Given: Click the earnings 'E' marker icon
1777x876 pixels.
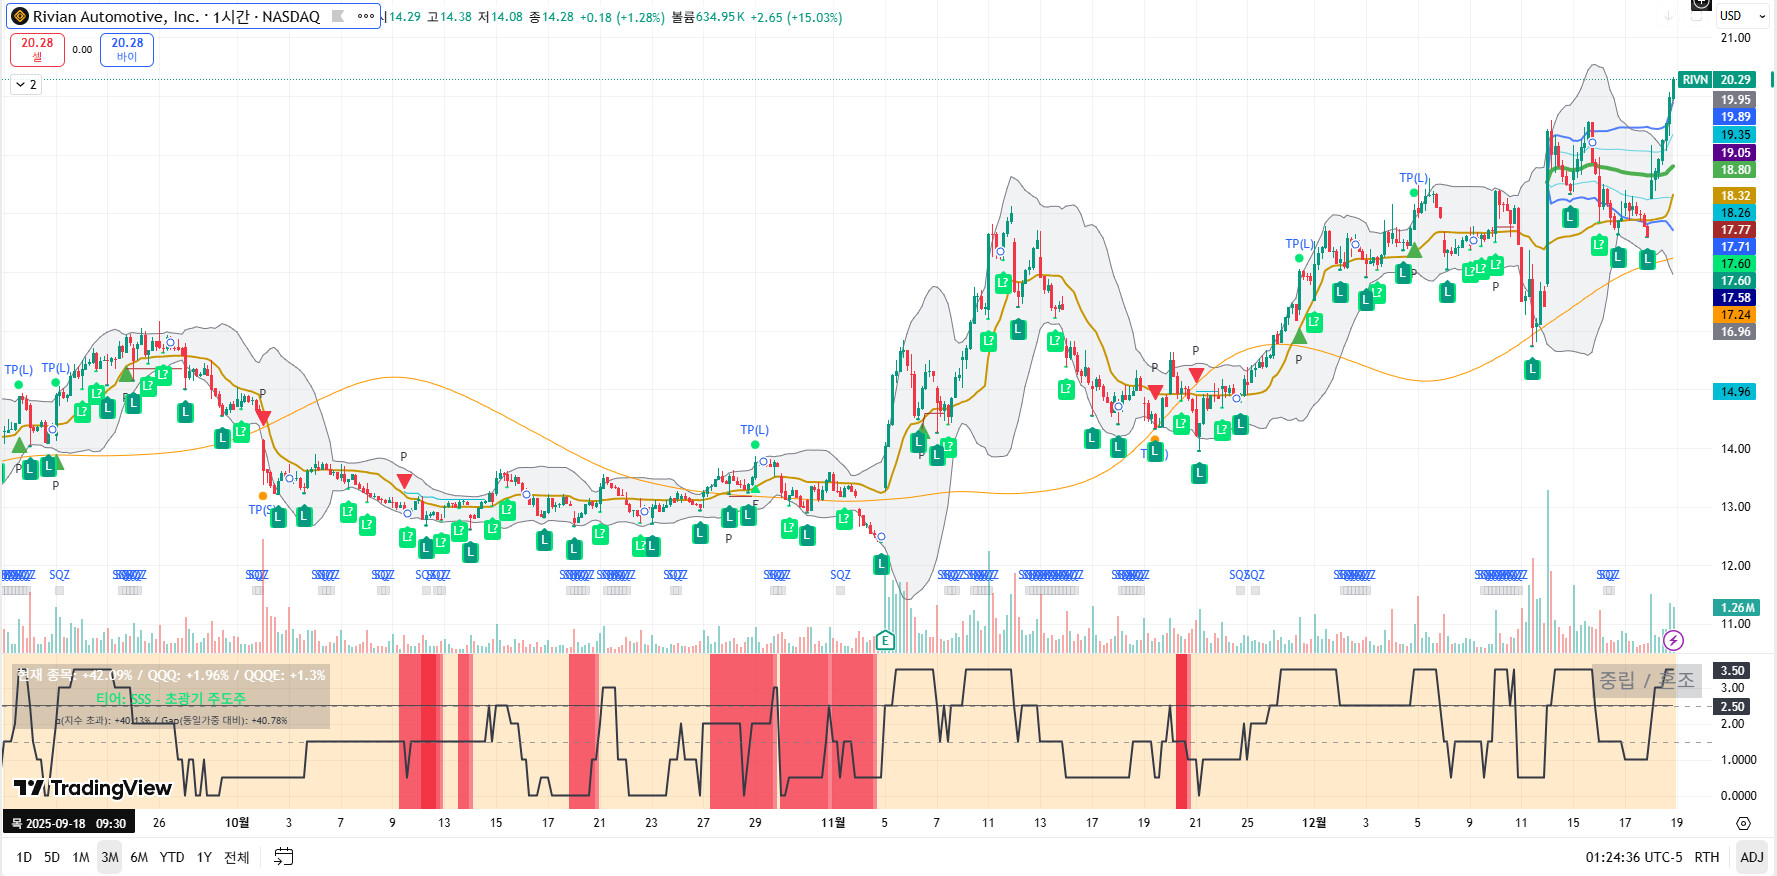Looking at the screenshot, I should coord(885,640).
